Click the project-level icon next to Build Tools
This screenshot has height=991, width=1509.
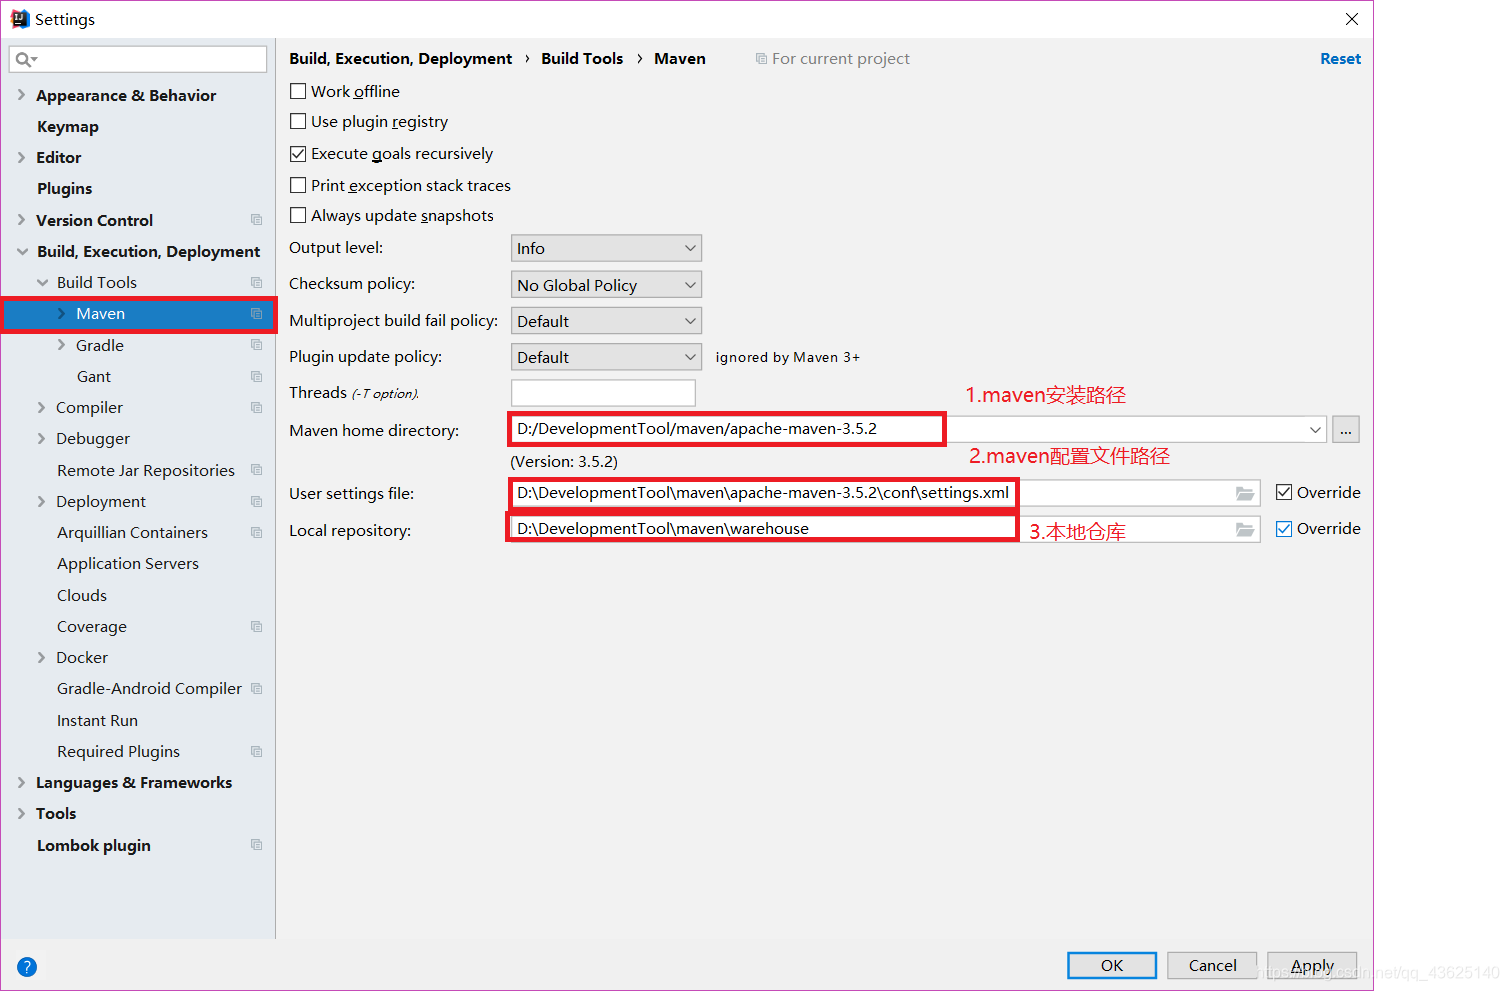coord(257,282)
